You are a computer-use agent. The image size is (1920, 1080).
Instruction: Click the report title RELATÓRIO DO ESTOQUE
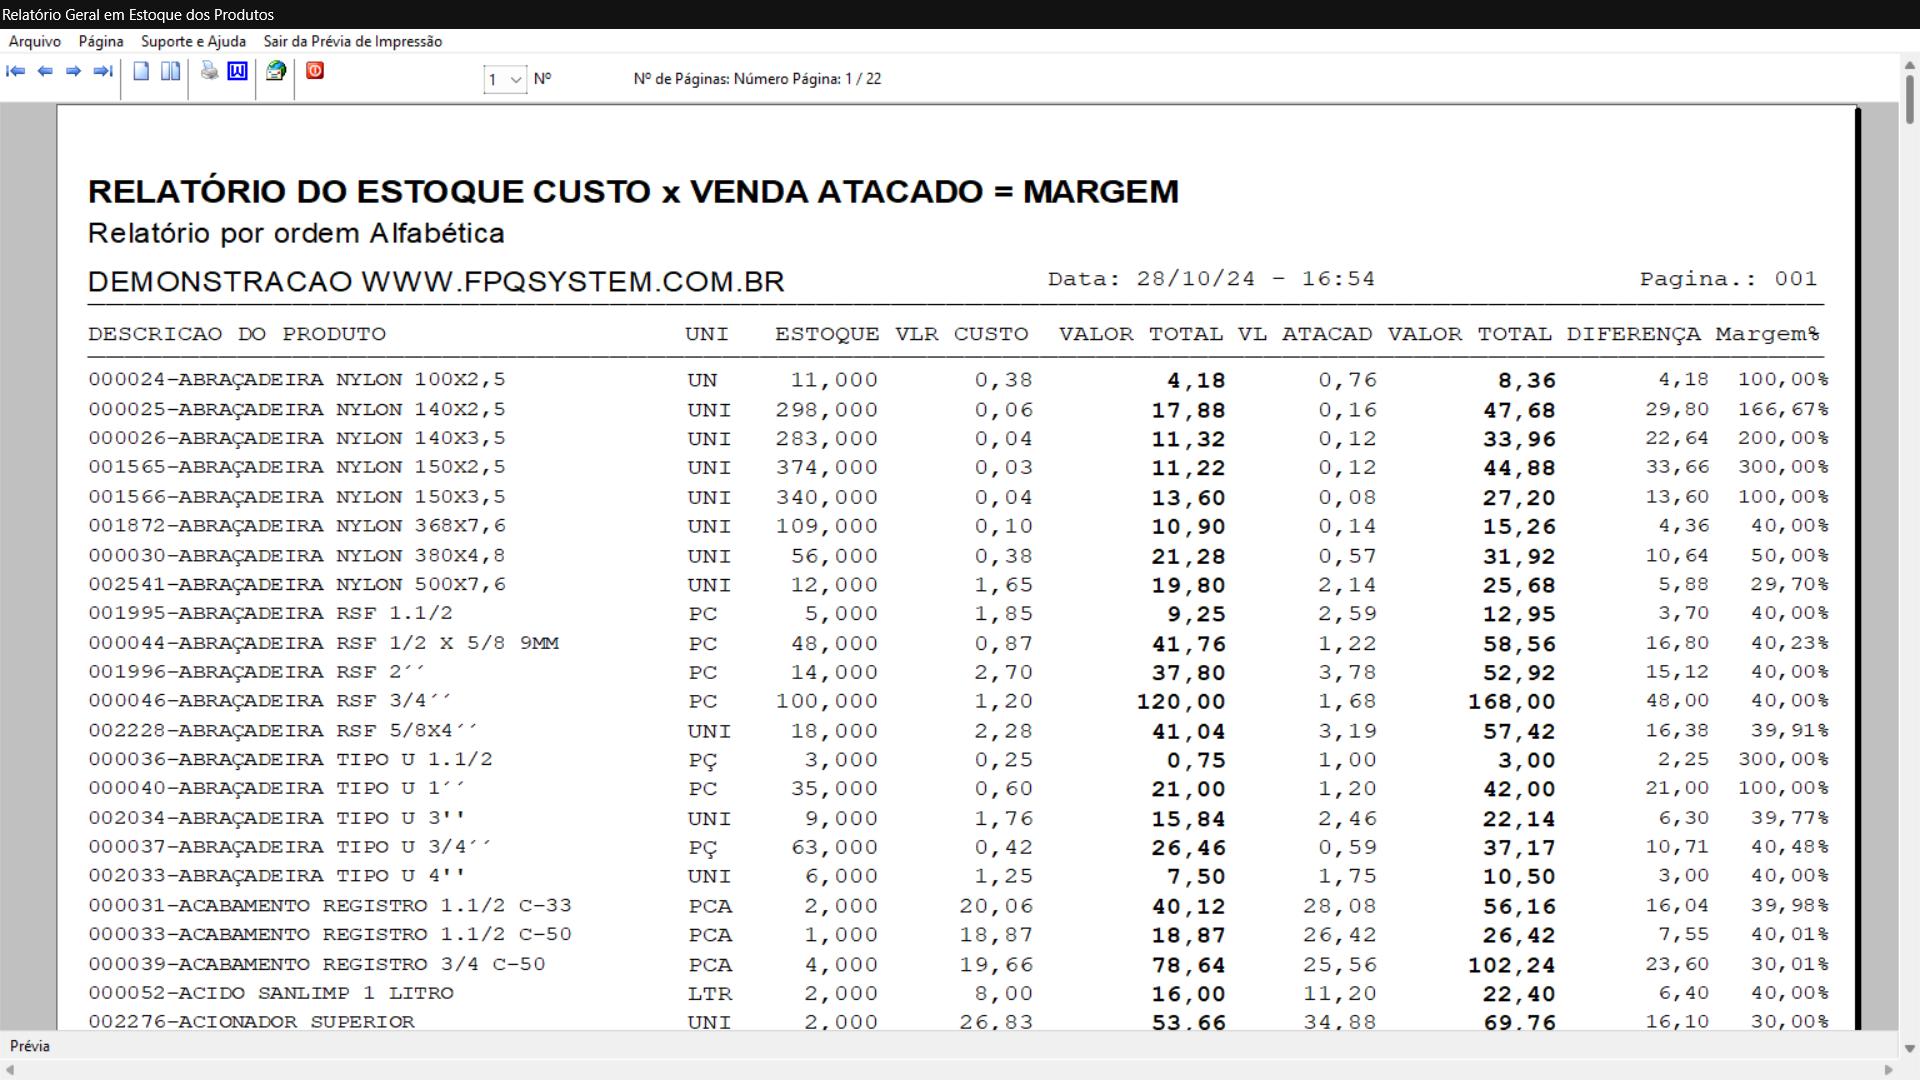634,191
